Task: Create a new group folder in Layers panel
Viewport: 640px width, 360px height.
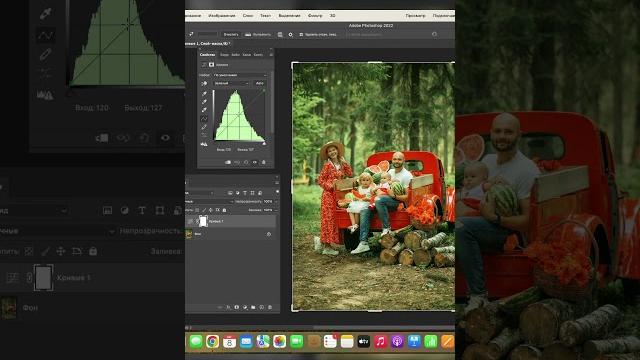Action: [x=253, y=307]
